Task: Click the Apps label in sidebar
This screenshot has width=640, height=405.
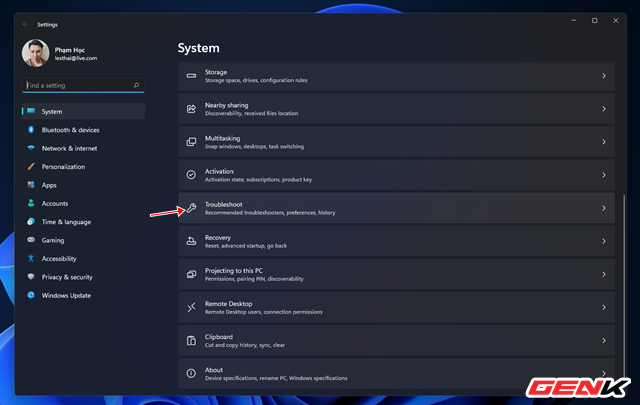Action: tap(49, 185)
